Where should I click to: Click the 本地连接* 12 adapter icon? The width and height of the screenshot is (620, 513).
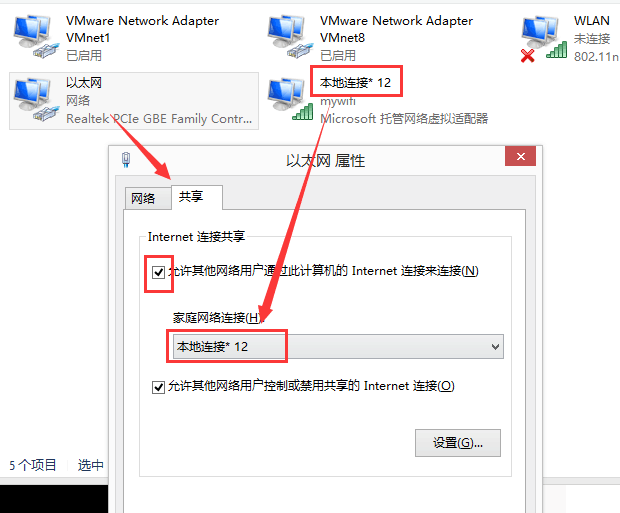[x=290, y=99]
